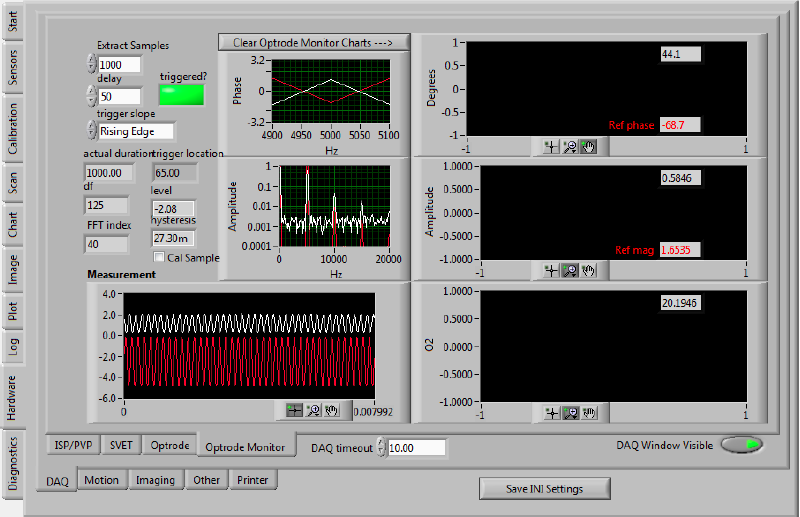Select crosshair cursor tool on Degrees chart
The height and width of the screenshot is (517, 800).
pyautogui.click(x=551, y=147)
